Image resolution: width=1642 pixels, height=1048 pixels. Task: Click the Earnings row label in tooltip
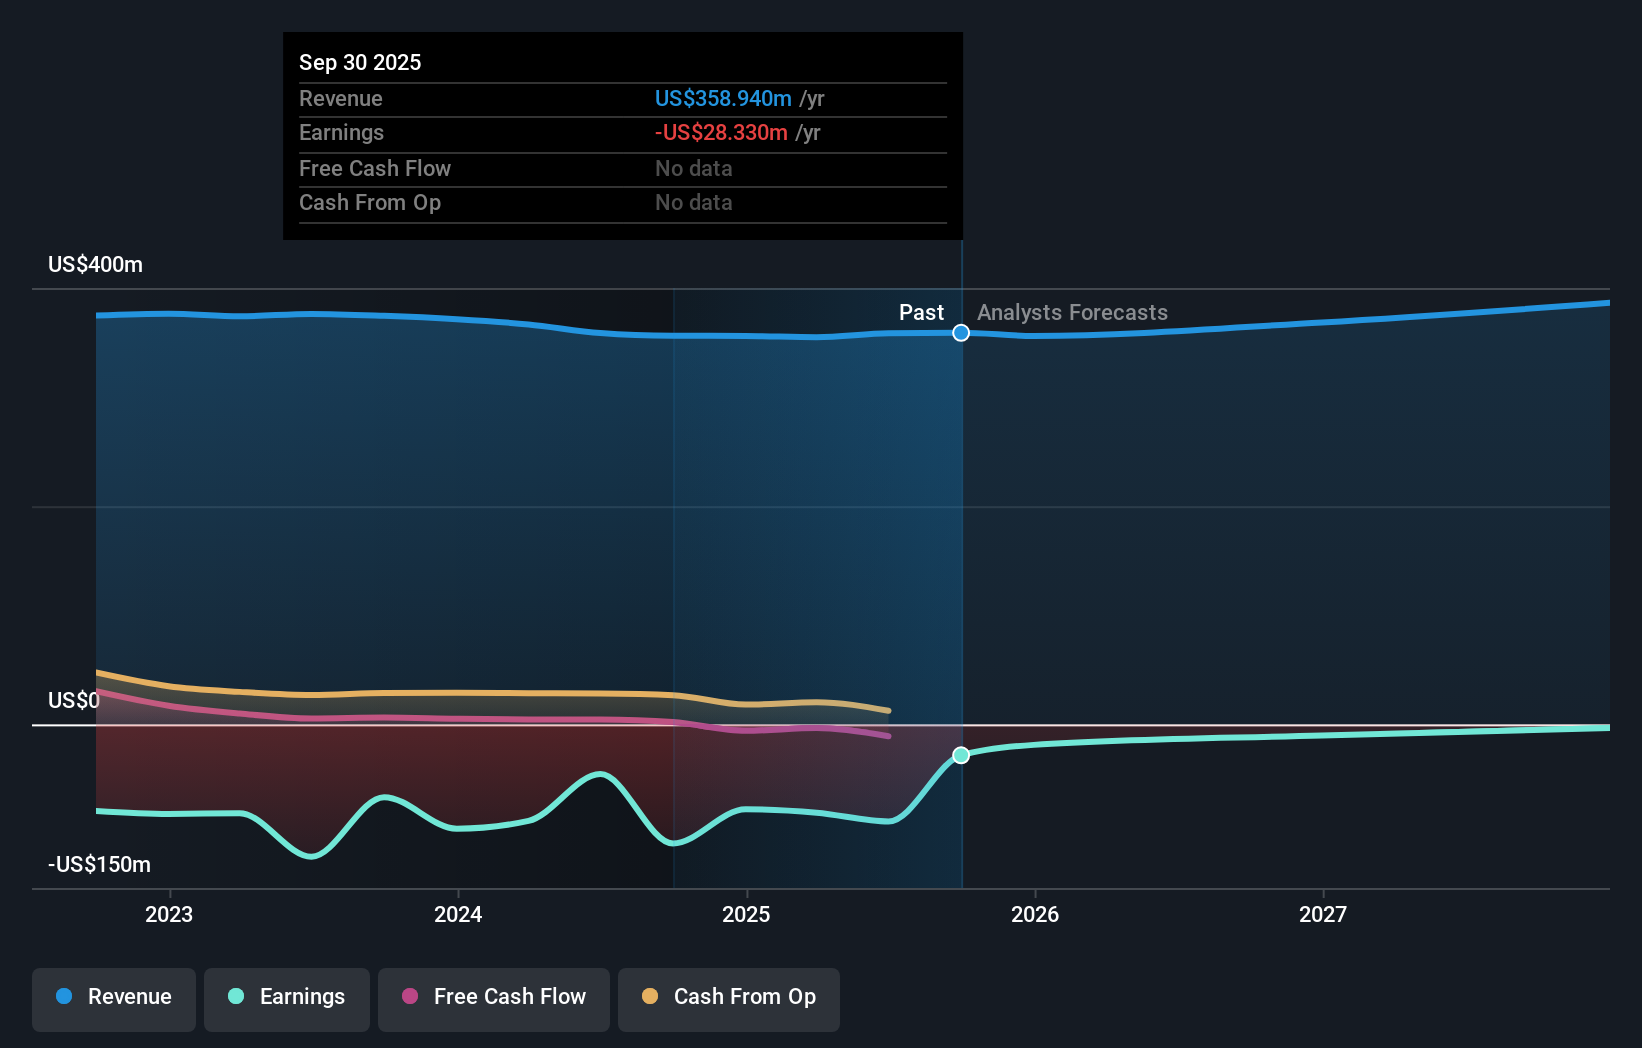tap(341, 132)
